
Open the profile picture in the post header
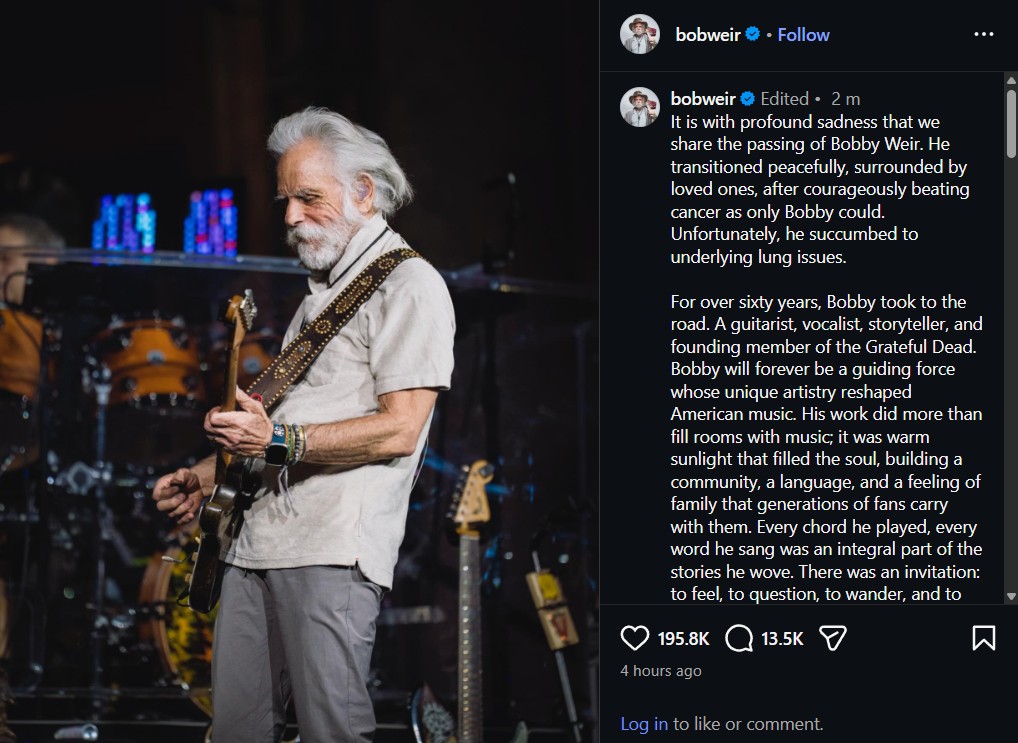pos(640,35)
